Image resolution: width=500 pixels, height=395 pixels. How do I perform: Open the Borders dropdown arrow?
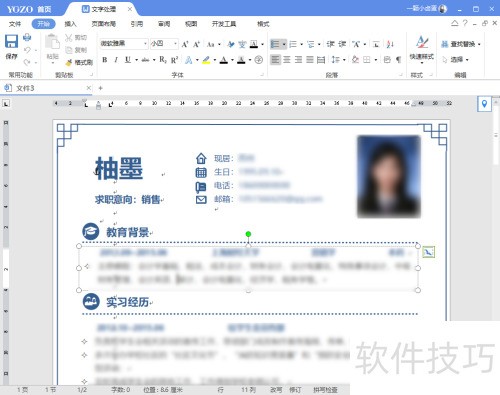pyautogui.click(x=376, y=60)
